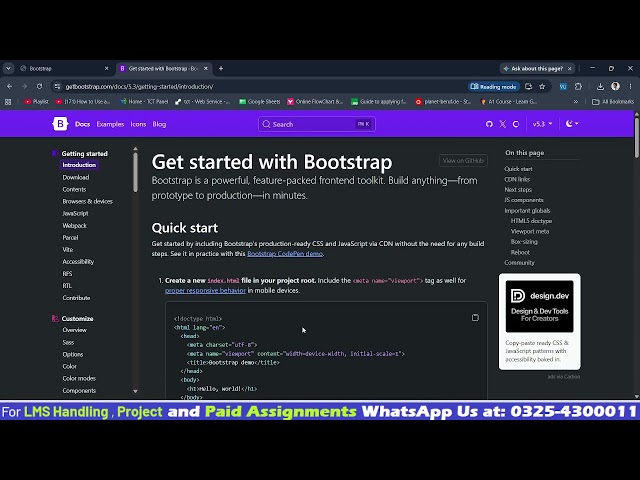Open the proper responsive behavior link

[205, 290]
